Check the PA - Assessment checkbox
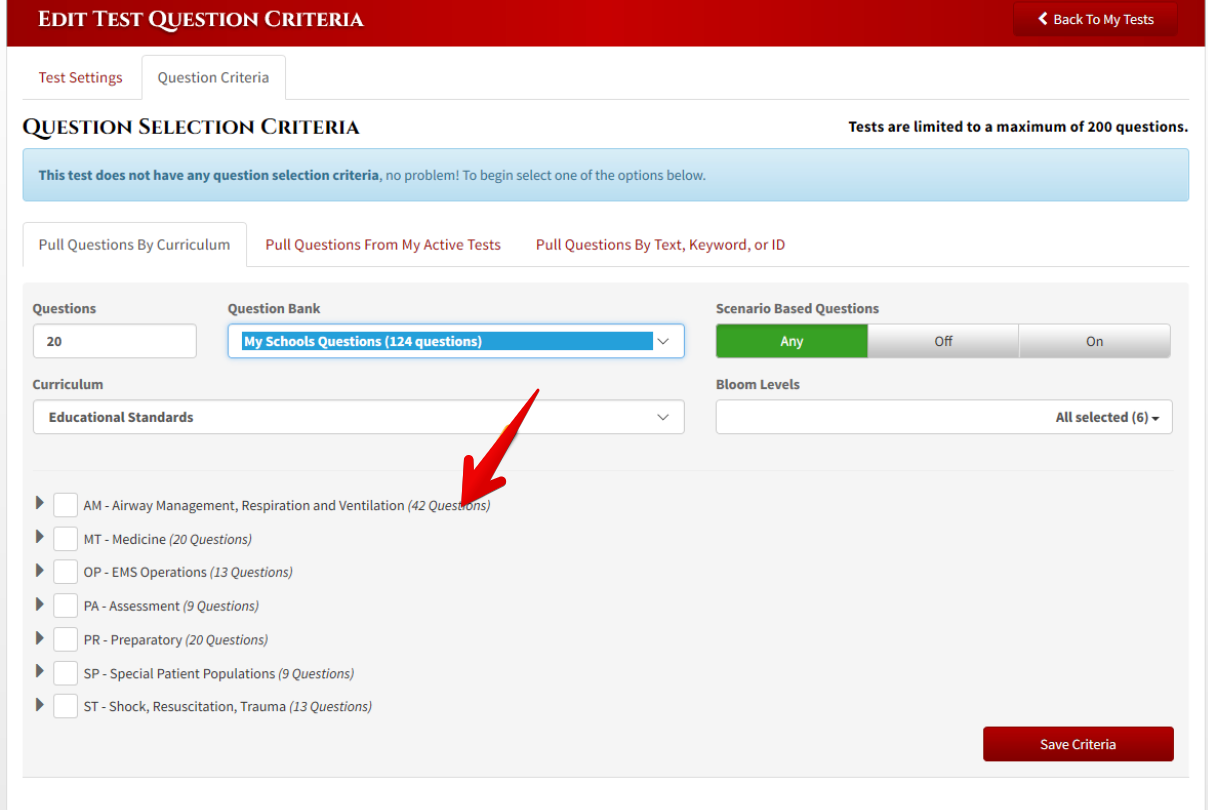The width and height of the screenshot is (1208, 810). coord(65,606)
